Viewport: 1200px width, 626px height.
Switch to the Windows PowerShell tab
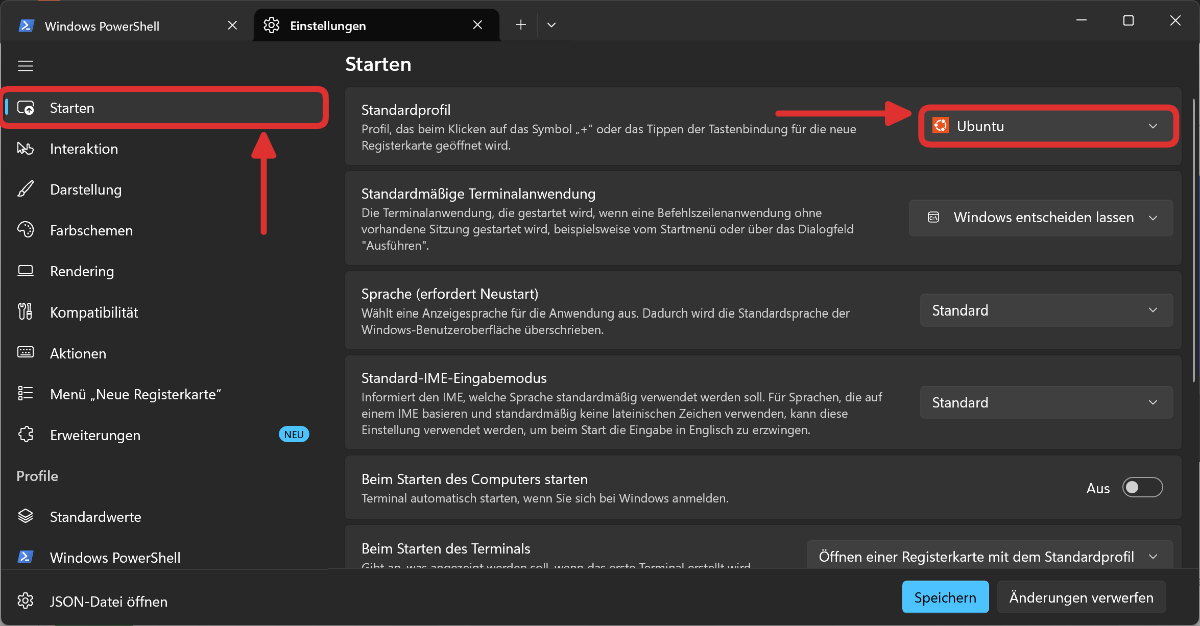click(x=130, y=26)
